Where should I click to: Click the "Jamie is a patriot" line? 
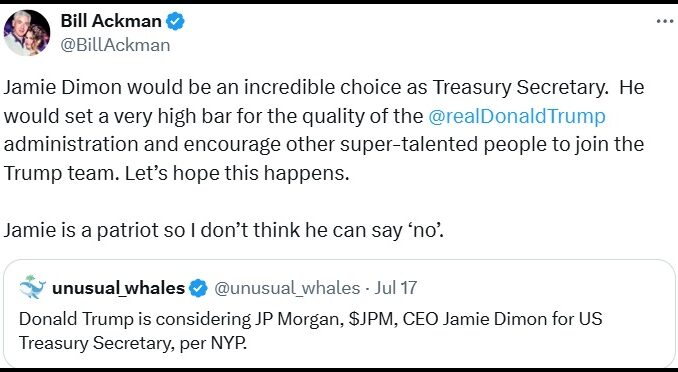click(x=224, y=230)
